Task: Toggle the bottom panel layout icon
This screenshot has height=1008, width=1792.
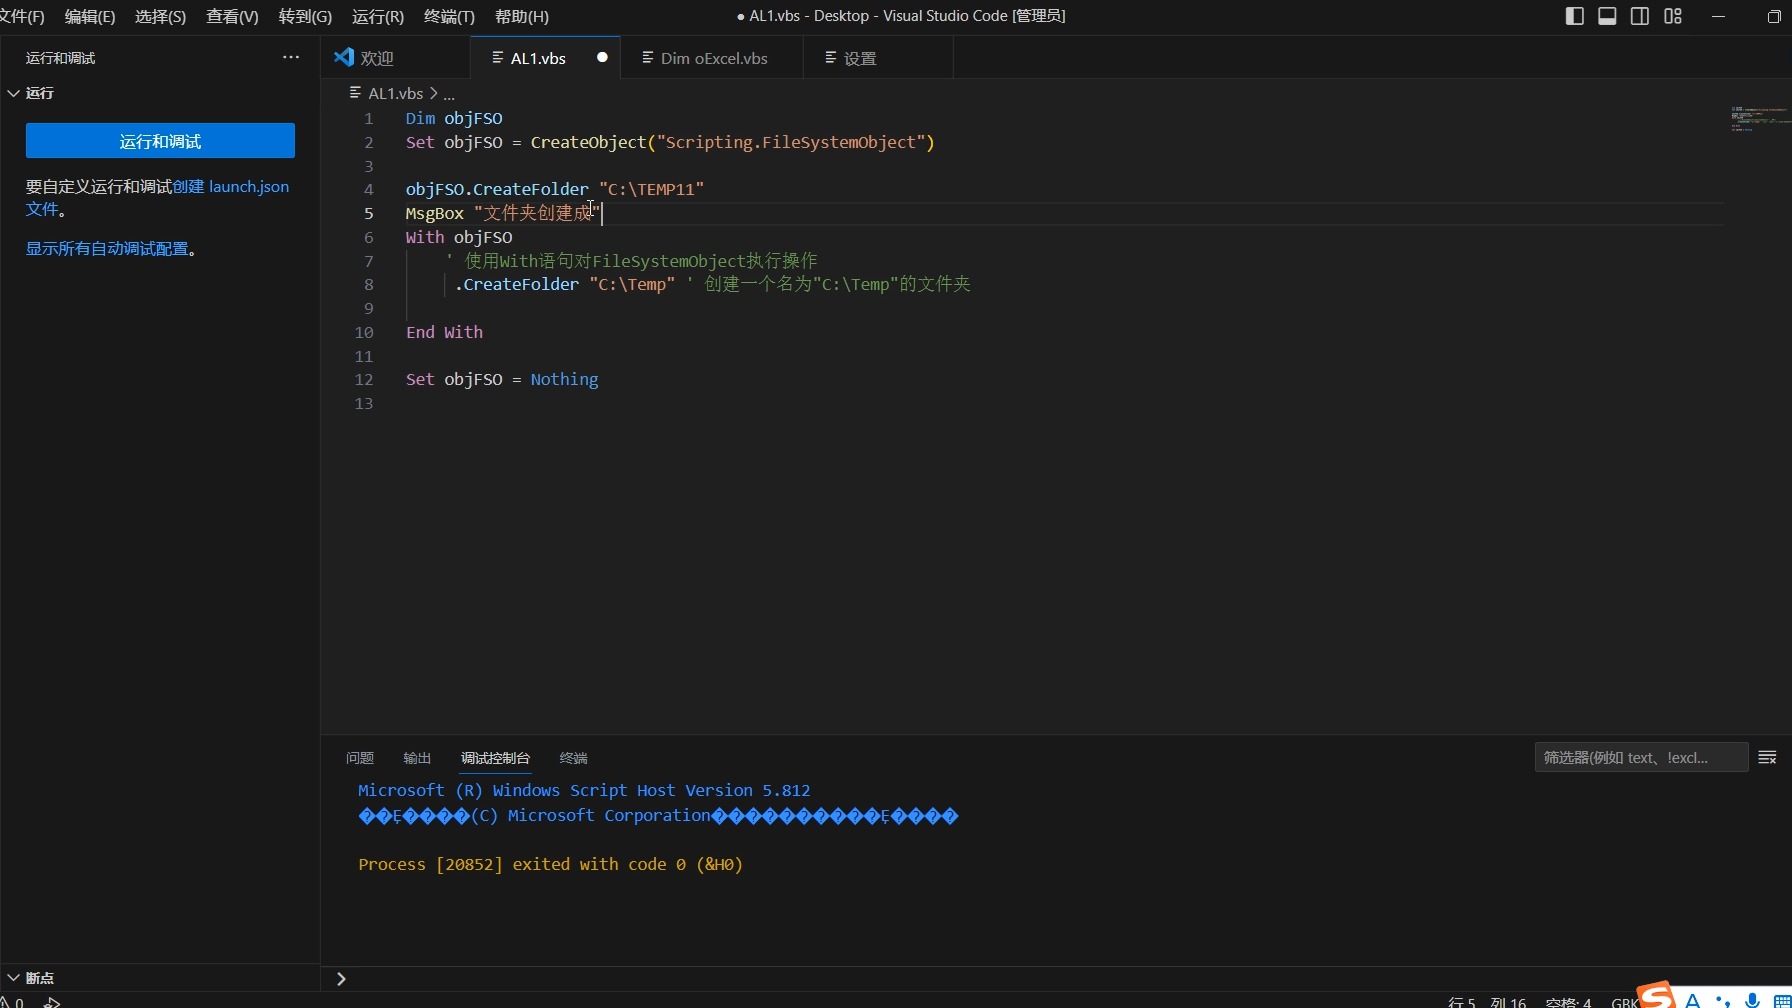Action: point(1607,16)
